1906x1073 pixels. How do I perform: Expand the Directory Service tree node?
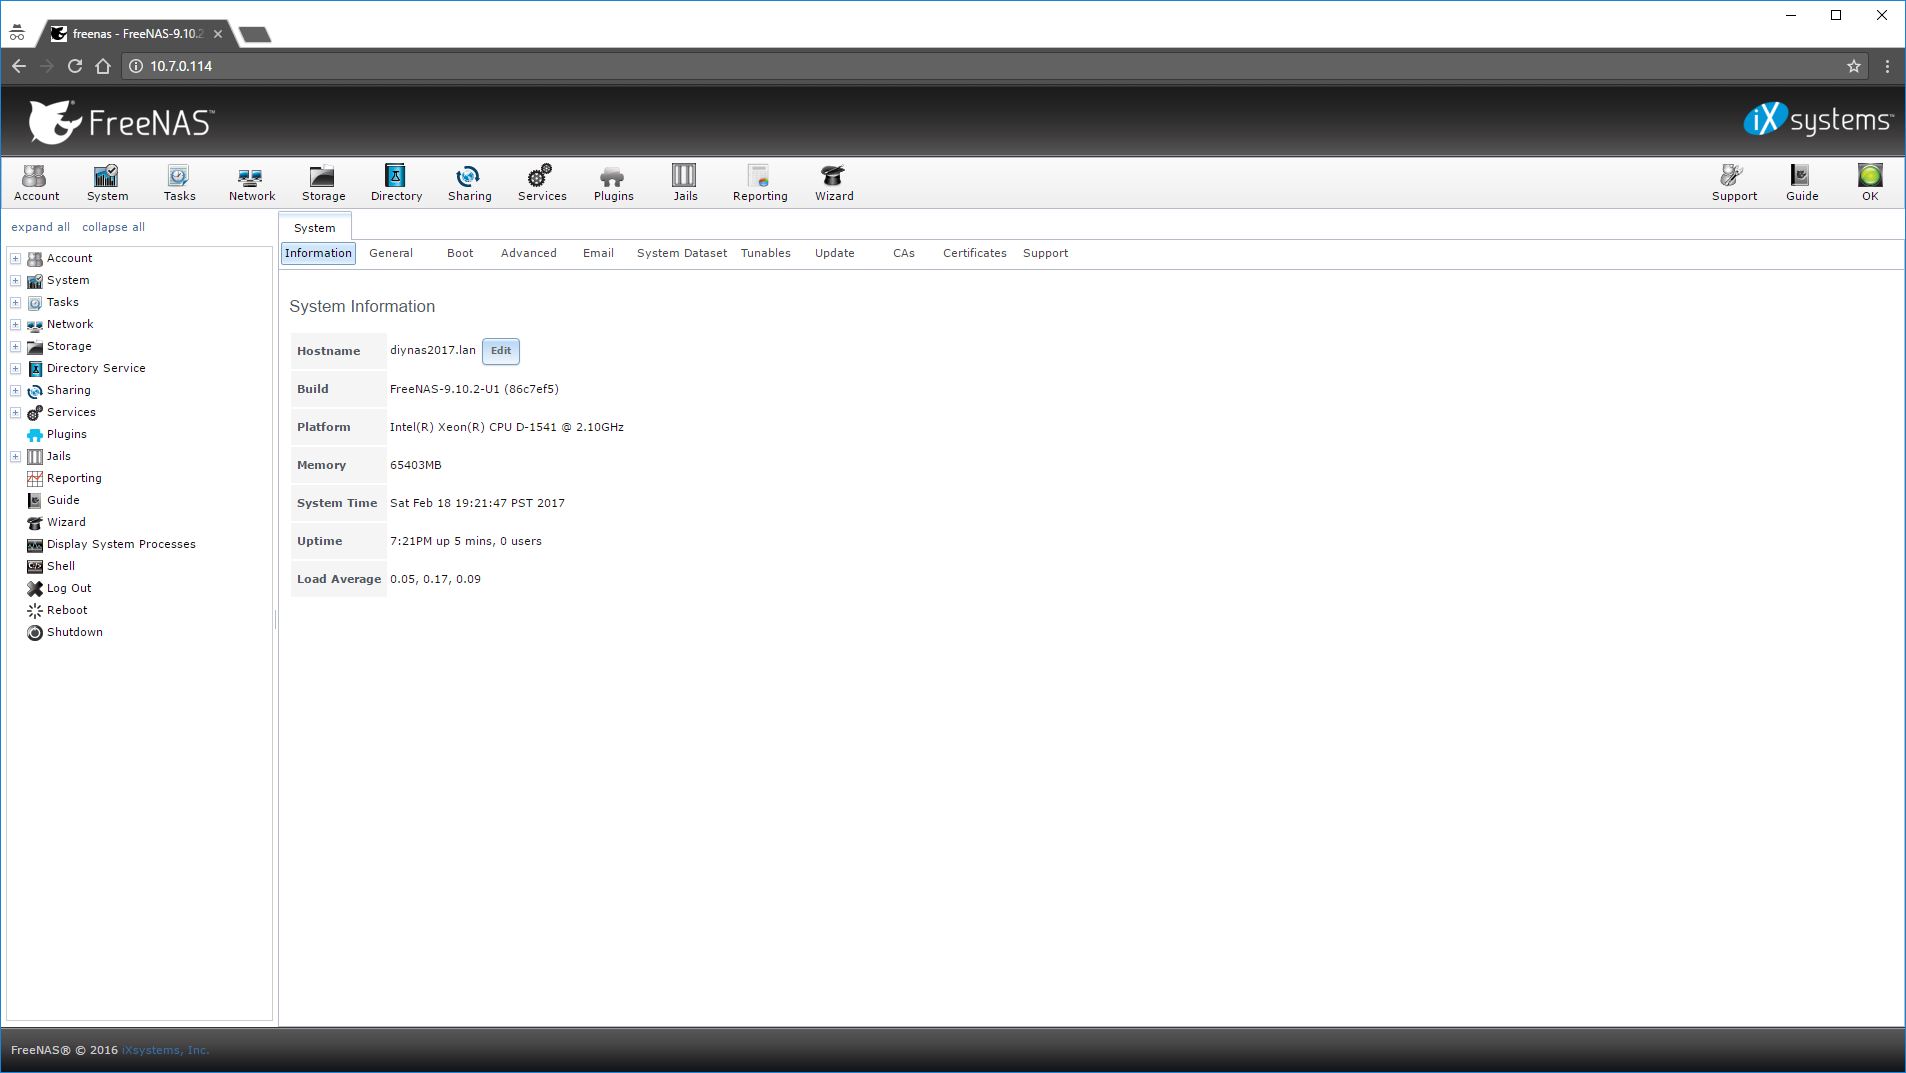coord(15,368)
